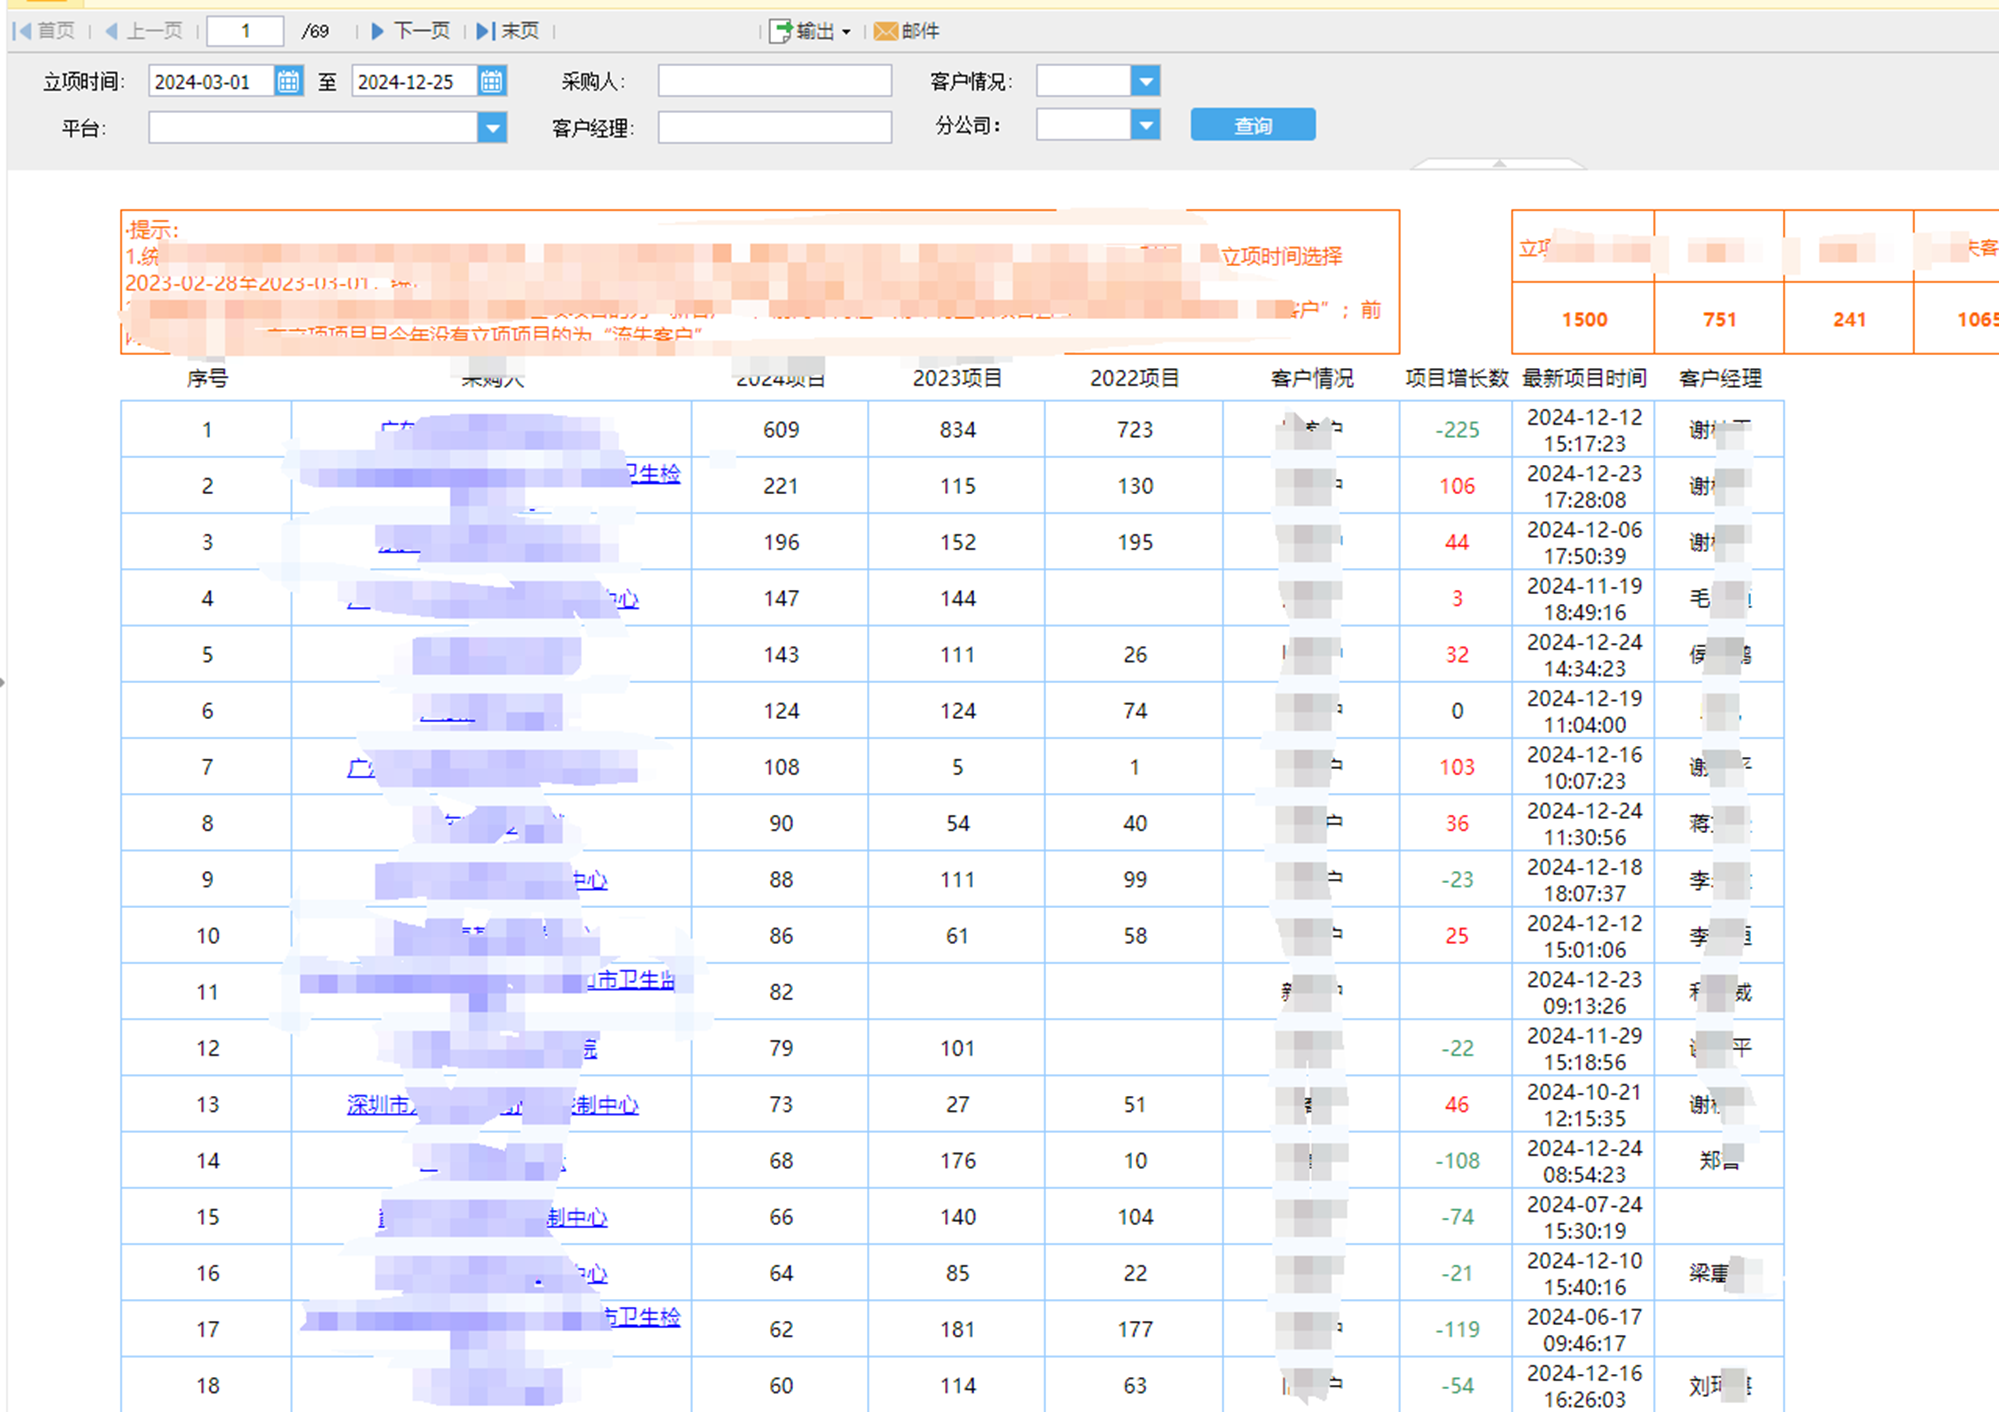Jump to last page 末页
Screen dimensions: 1999x1412
[508, 31]
